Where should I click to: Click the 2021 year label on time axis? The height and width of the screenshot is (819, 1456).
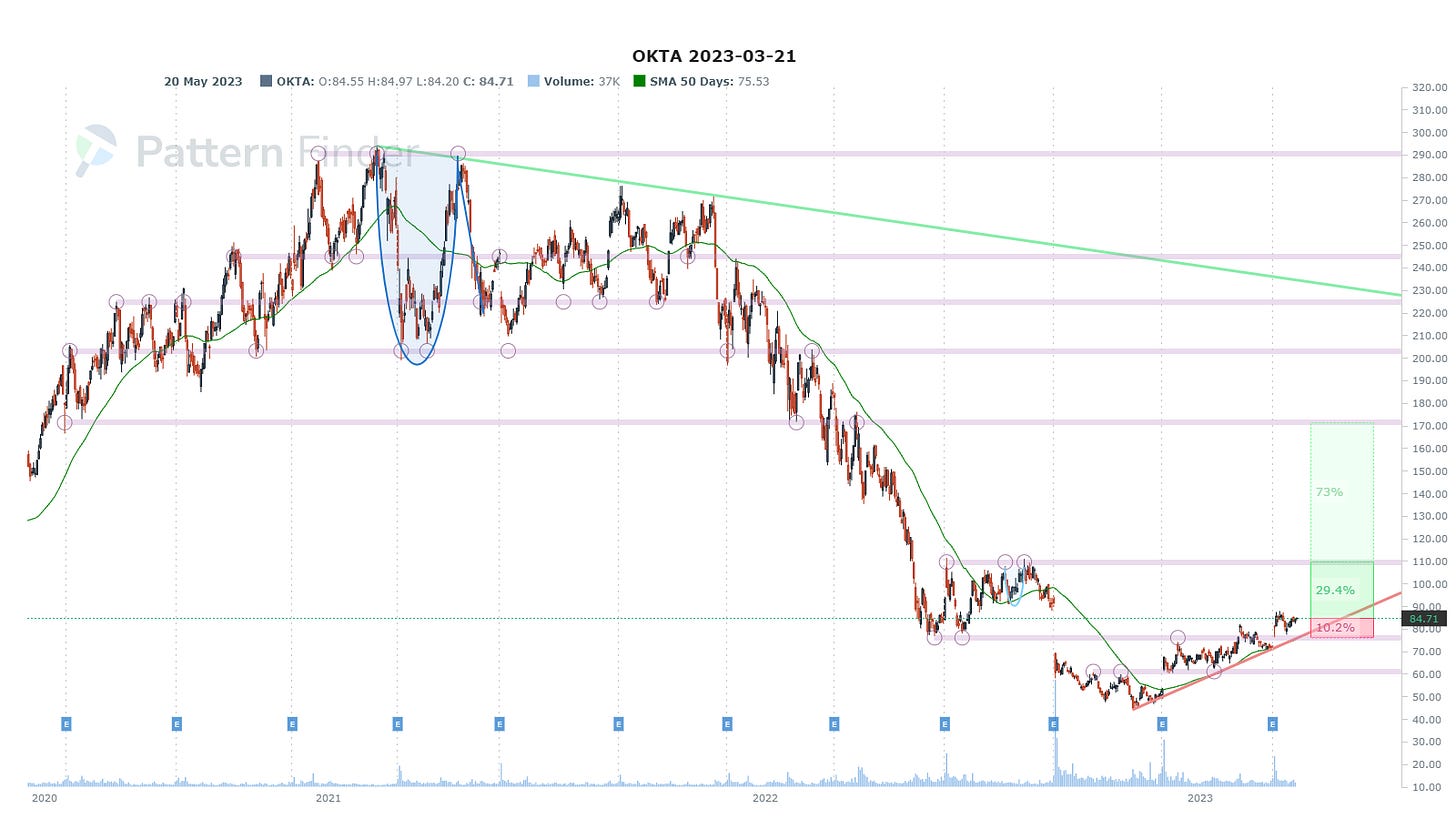click(327, 798)
